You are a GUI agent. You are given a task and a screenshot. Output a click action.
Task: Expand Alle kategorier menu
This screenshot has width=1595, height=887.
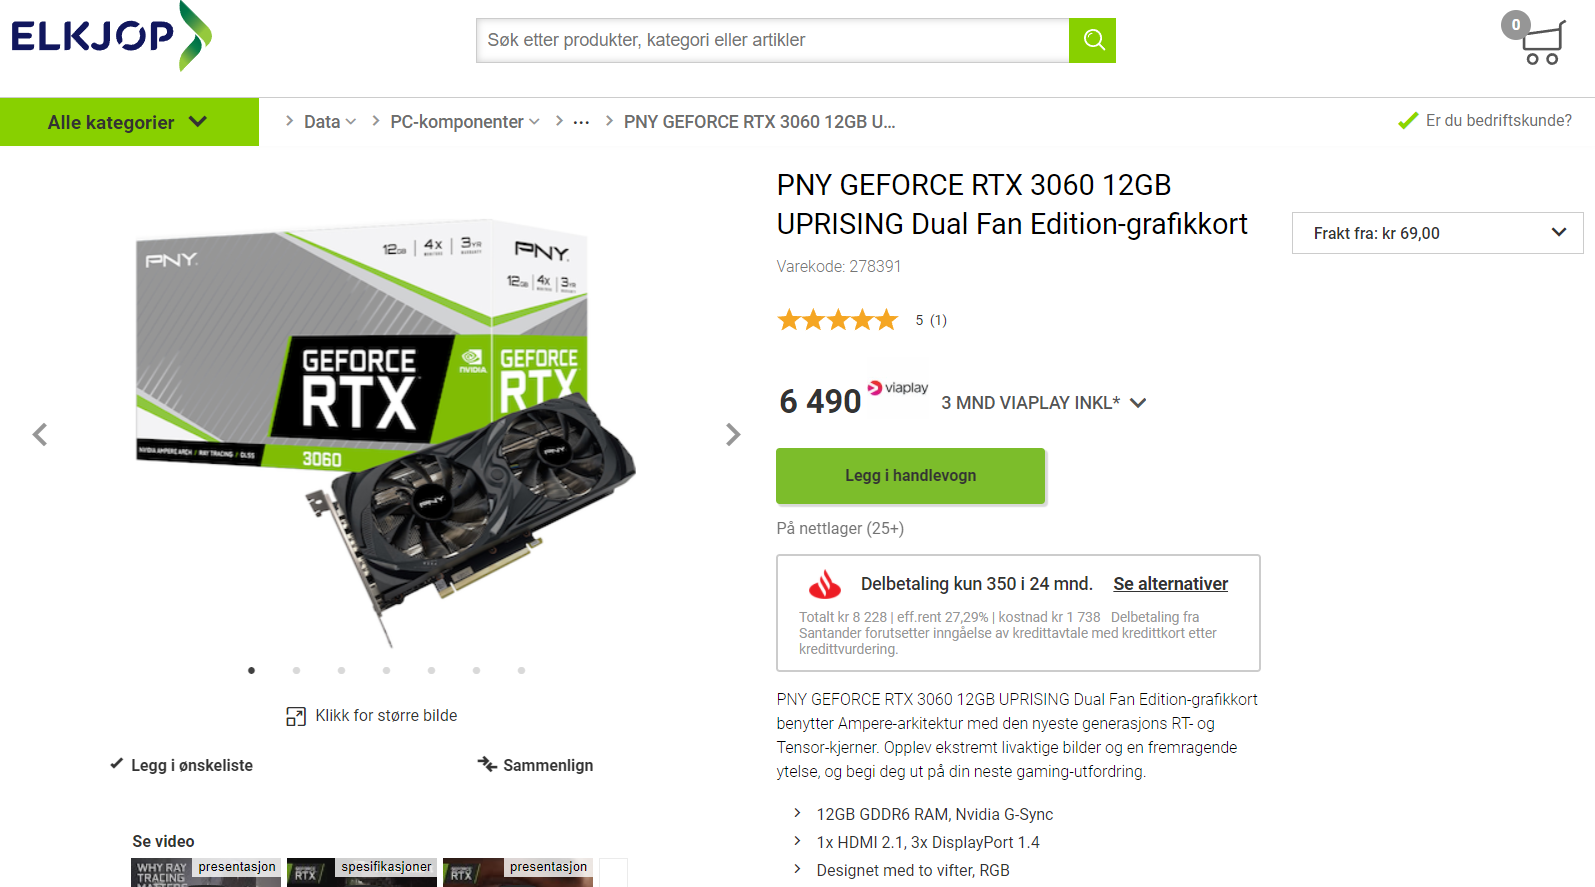click(x=129, y=122)
